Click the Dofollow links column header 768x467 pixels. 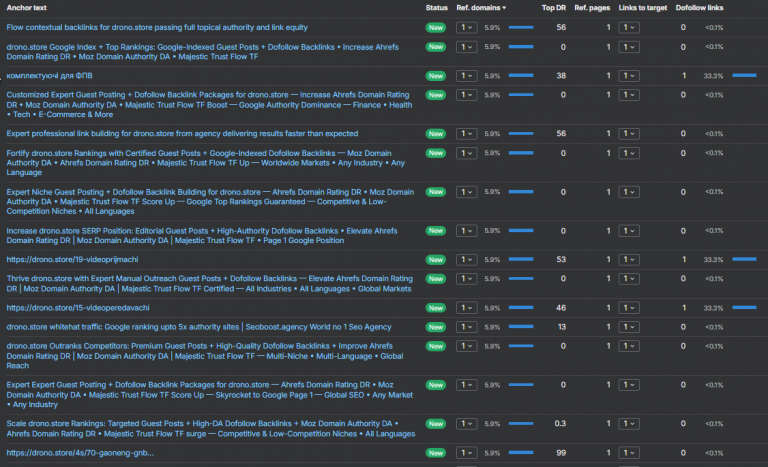click(699, 8)
